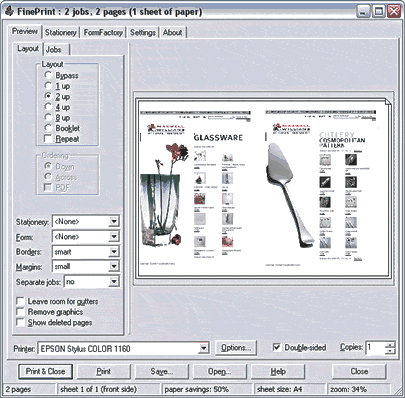Click "sheet 1 of 1 (front side)" status

point(98,389)
